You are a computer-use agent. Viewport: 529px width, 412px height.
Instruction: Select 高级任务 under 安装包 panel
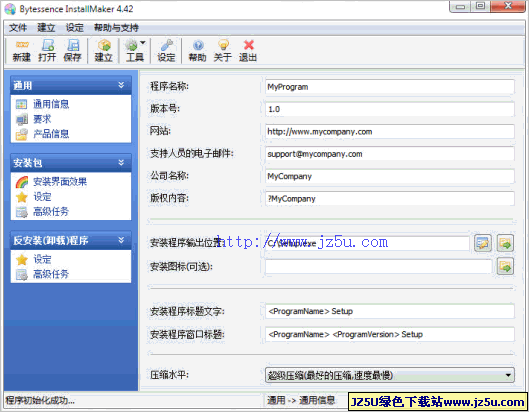[51, 211]
